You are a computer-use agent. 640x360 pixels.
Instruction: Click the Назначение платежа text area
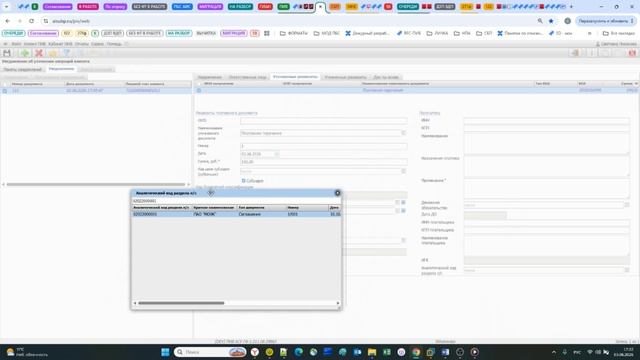pyautogui.click(x=547, y=166)
